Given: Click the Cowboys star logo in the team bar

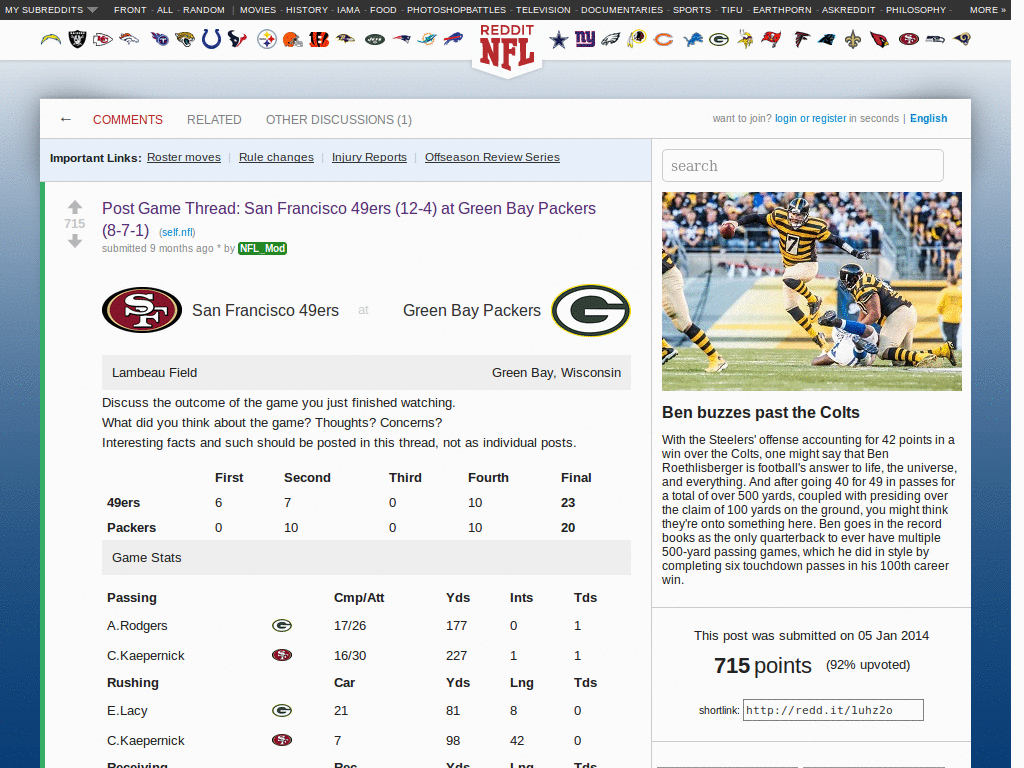Looking at the screenshot, I should point(558,40).
